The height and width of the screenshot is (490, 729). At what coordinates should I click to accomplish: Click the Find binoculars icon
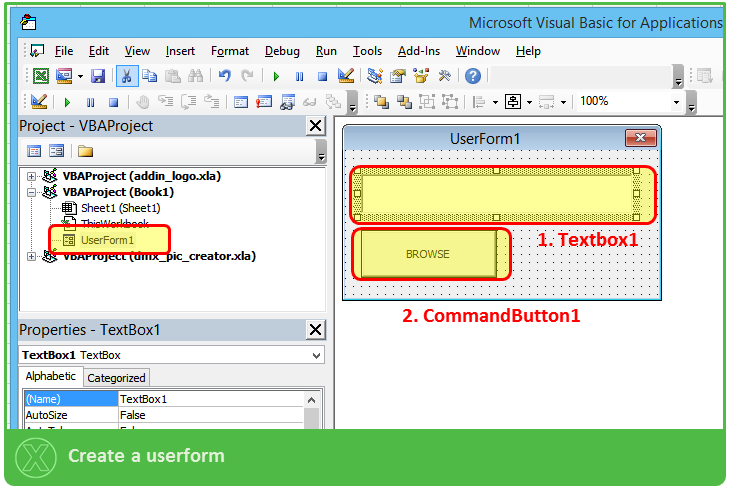pyautogui.click(x=195, y=75)
